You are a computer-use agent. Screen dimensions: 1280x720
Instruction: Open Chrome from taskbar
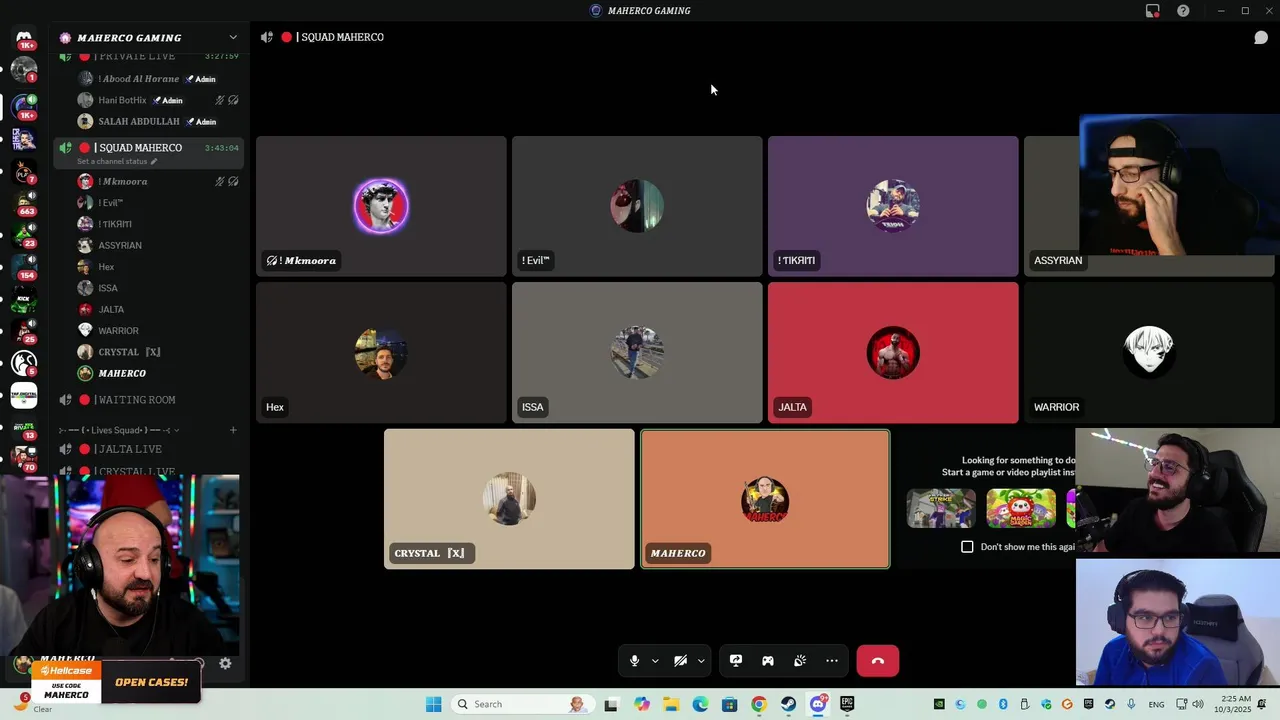pyautogui.click(x=759, y=704)
